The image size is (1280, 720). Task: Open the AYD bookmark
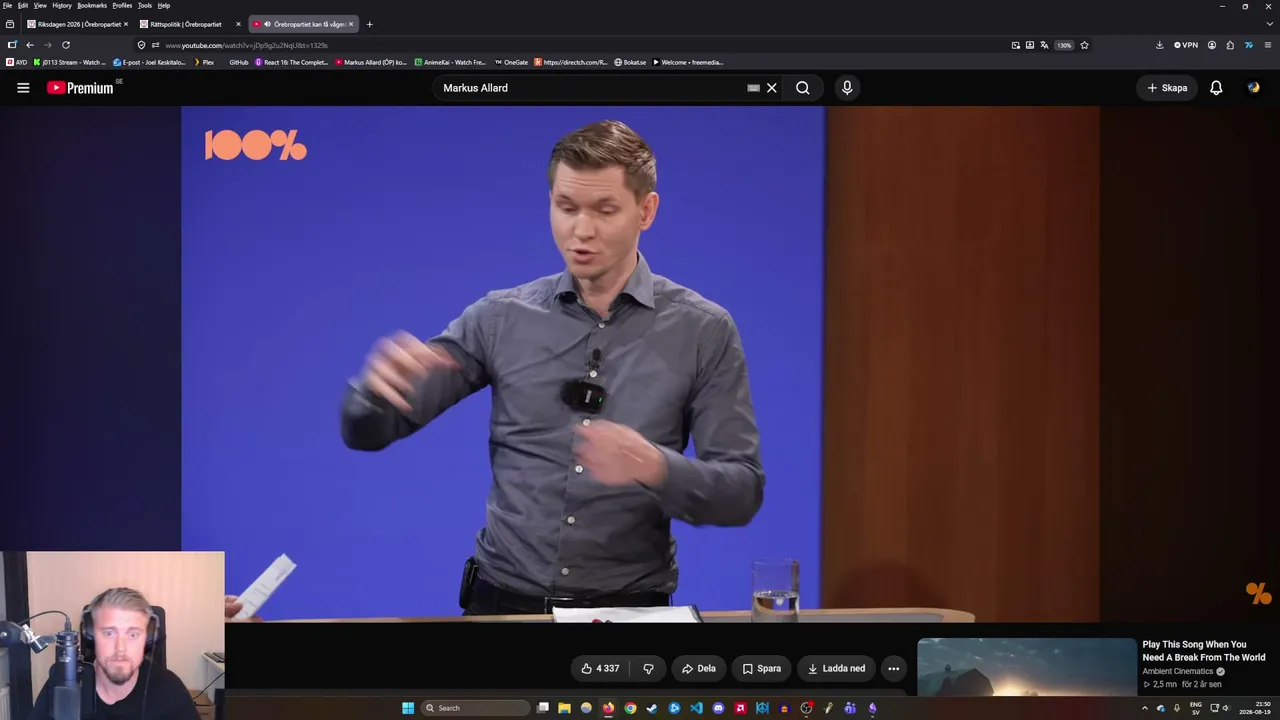pyautogui.click(x=17, y=62)
